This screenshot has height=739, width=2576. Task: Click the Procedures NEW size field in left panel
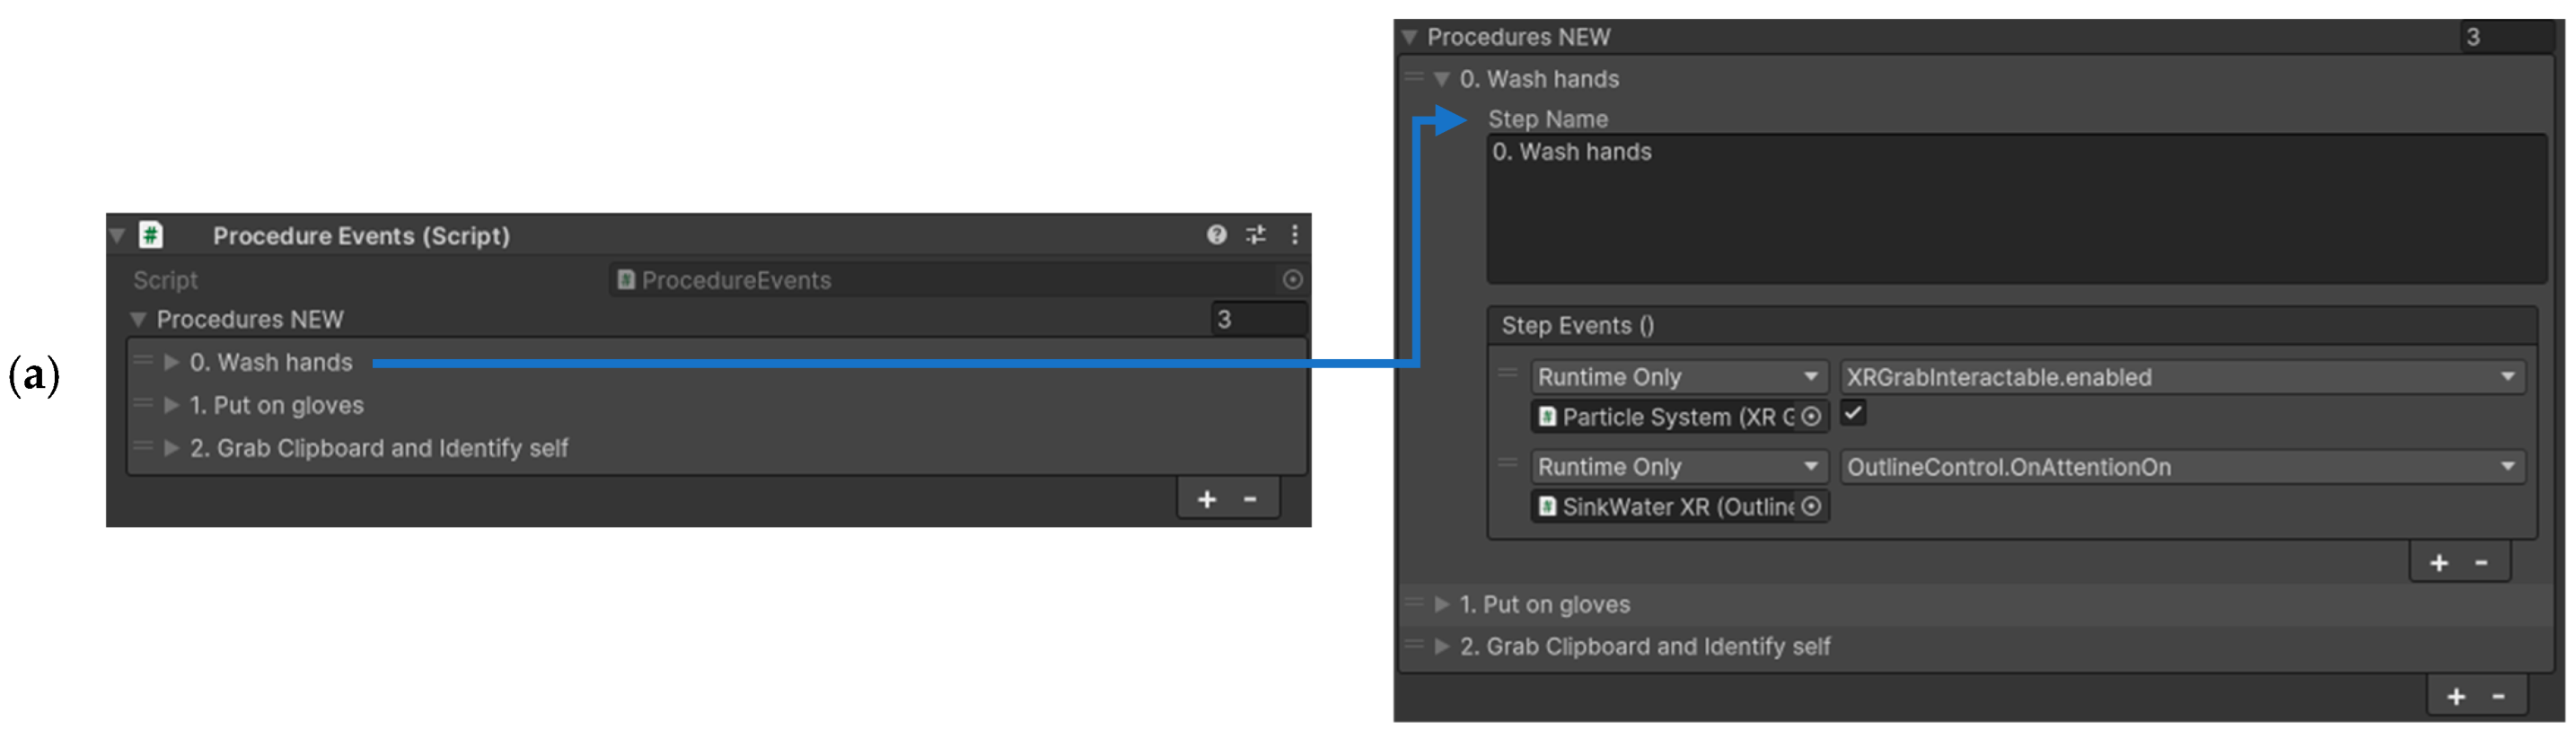(1257, 320)
